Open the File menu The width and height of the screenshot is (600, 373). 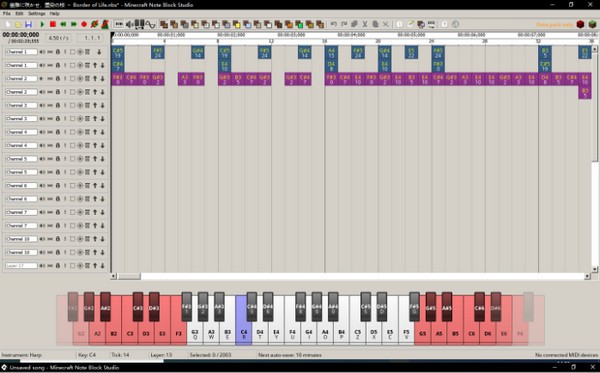[7, 13]
